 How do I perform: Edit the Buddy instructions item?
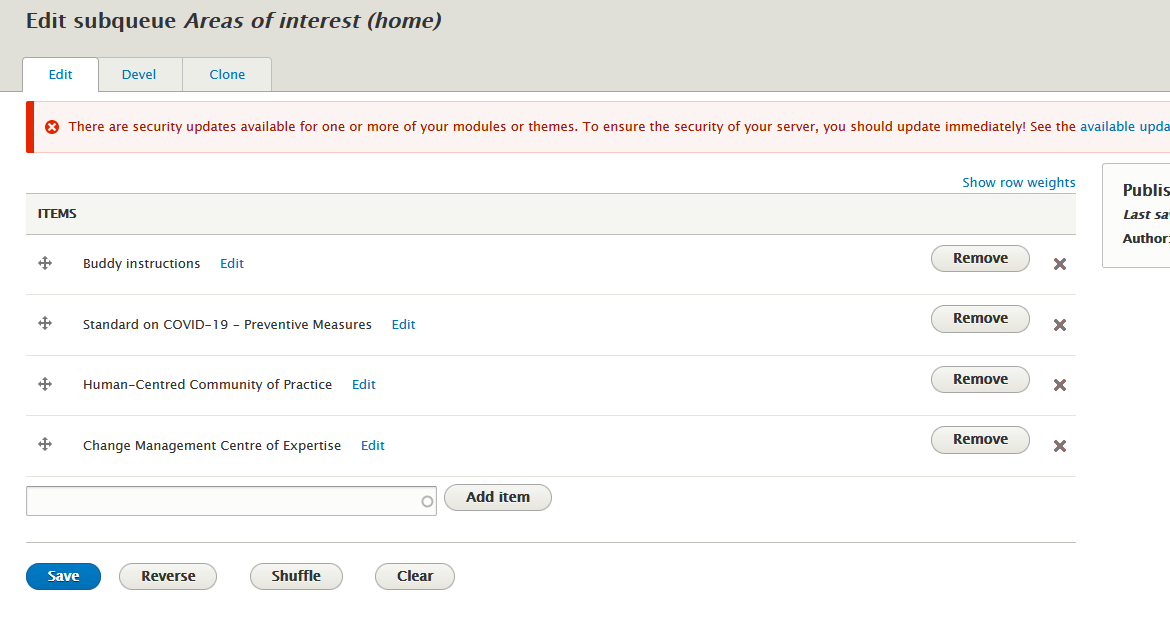click(231, 263)
